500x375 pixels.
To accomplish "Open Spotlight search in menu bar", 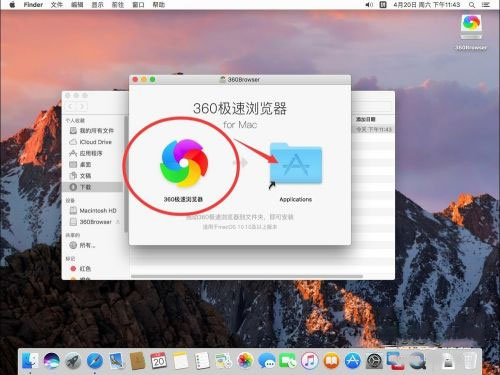I will coord(472,5).
